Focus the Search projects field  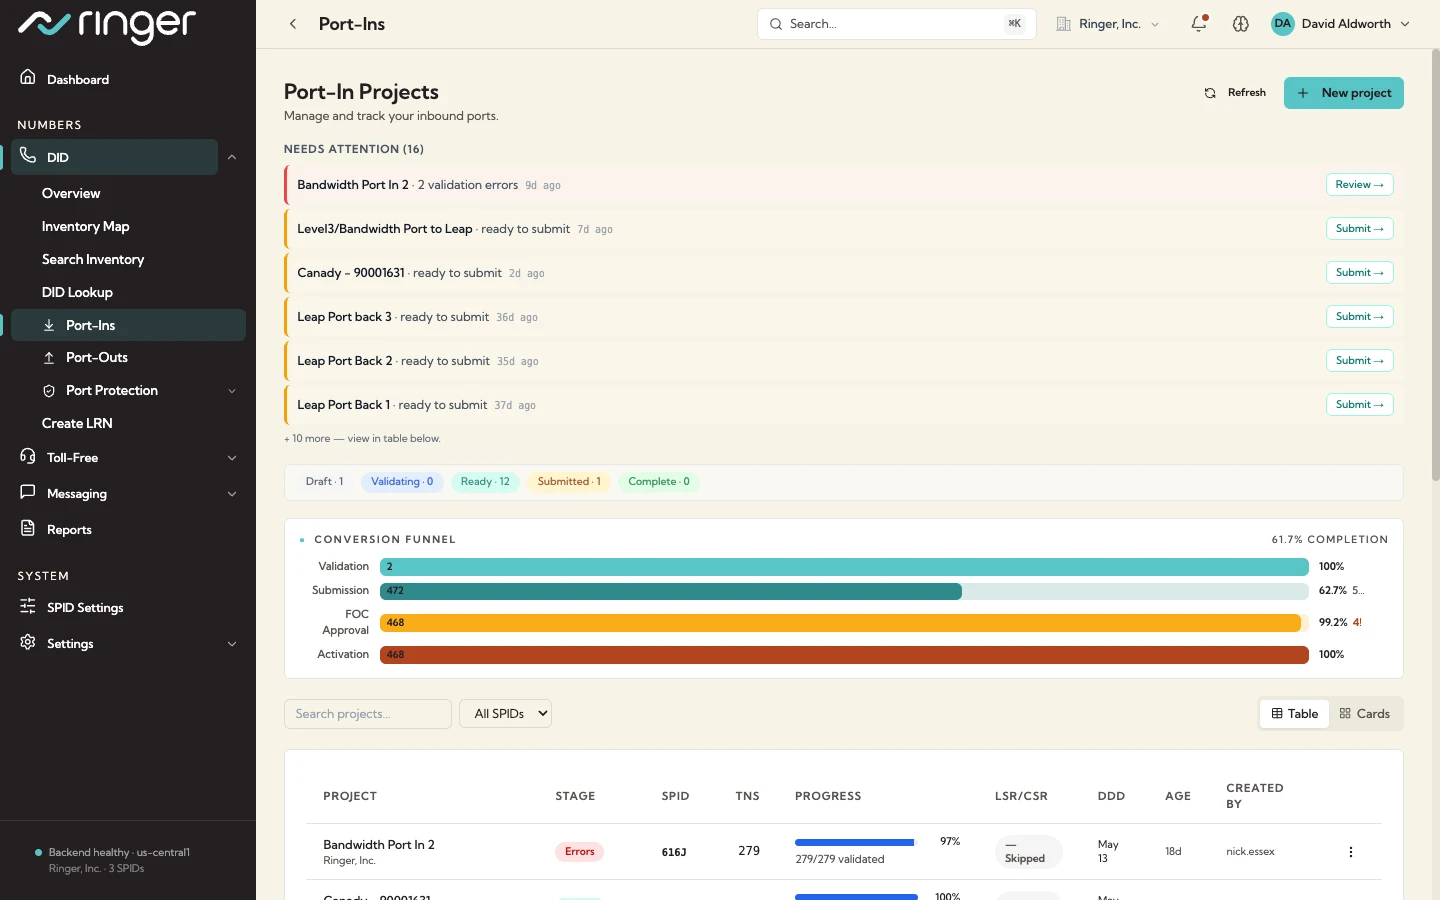coord(368,714)
